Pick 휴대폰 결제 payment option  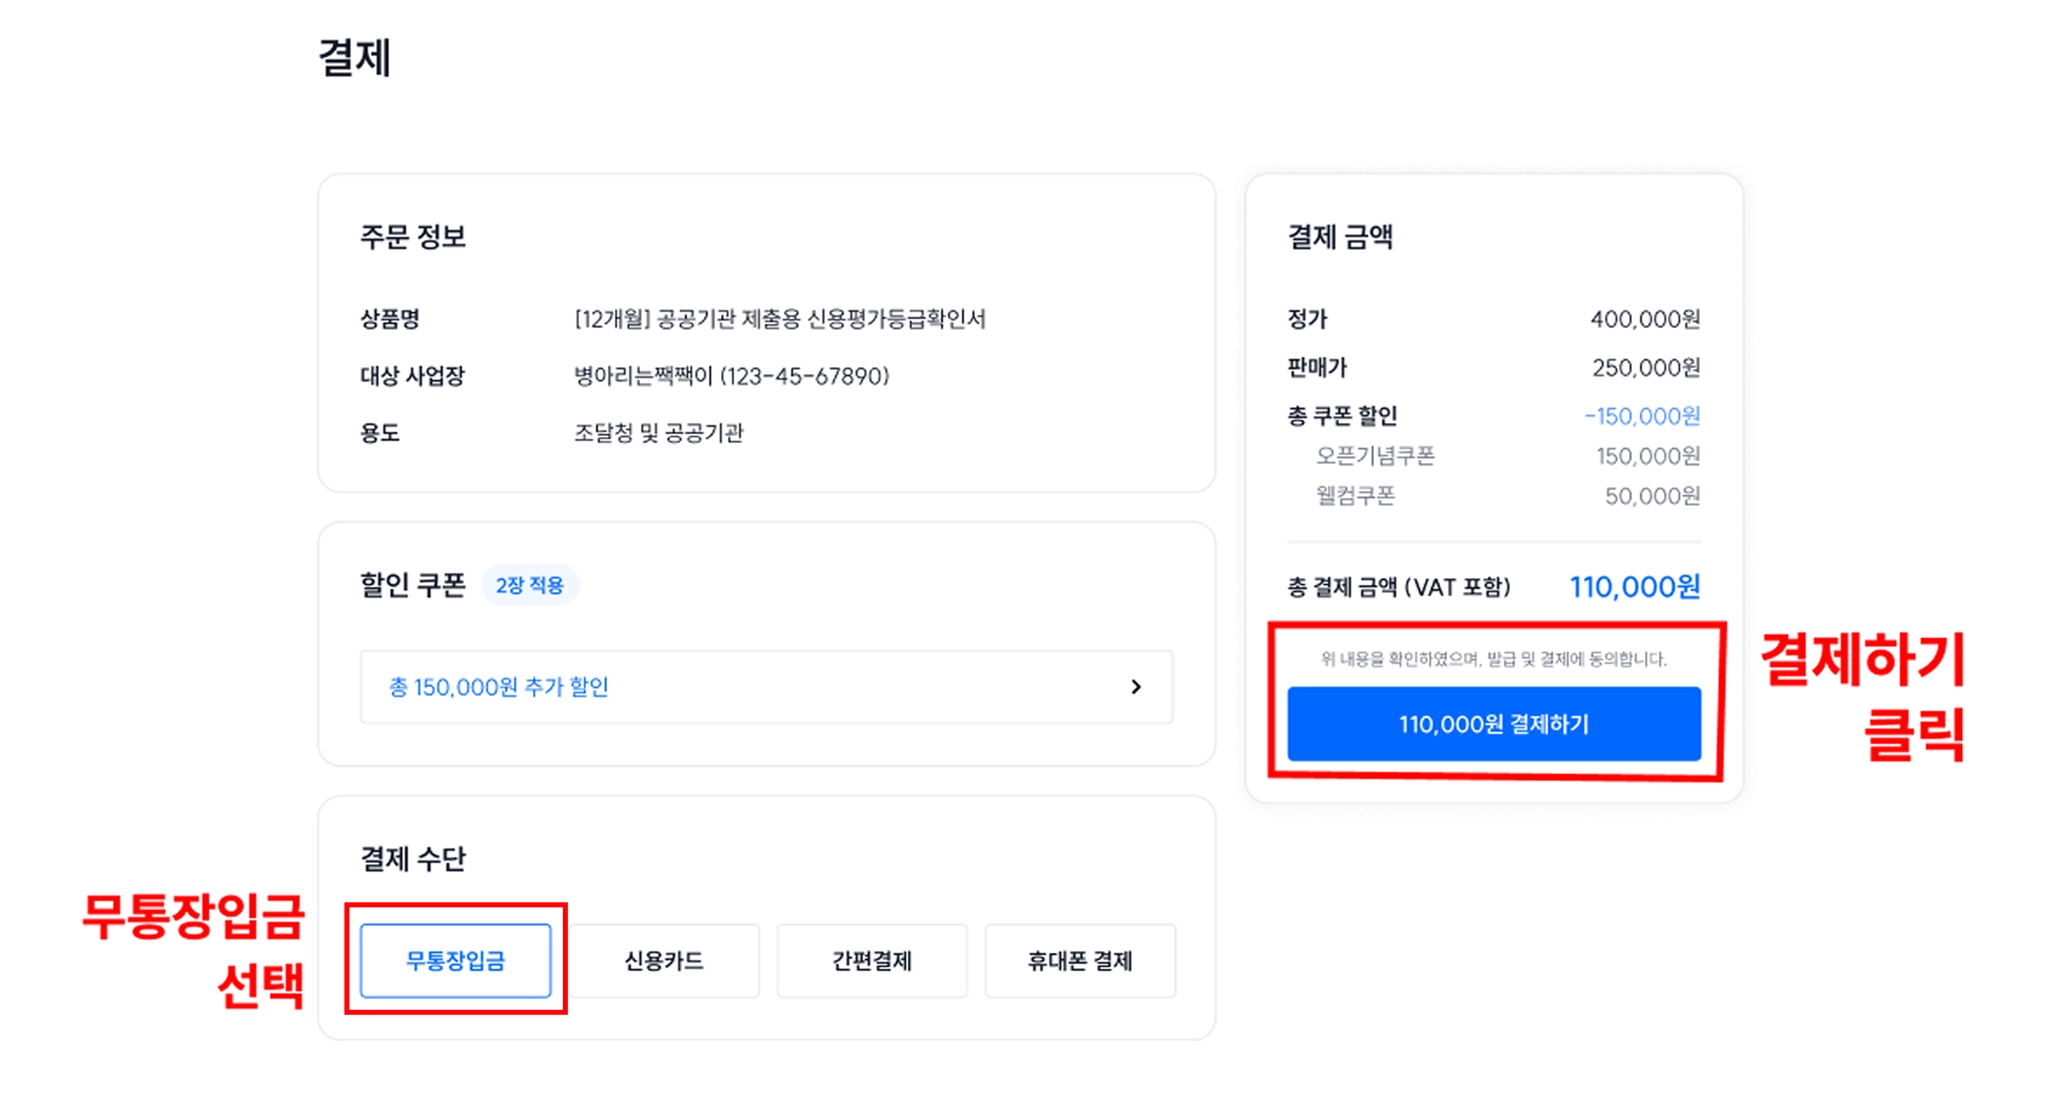point(1079,961)
